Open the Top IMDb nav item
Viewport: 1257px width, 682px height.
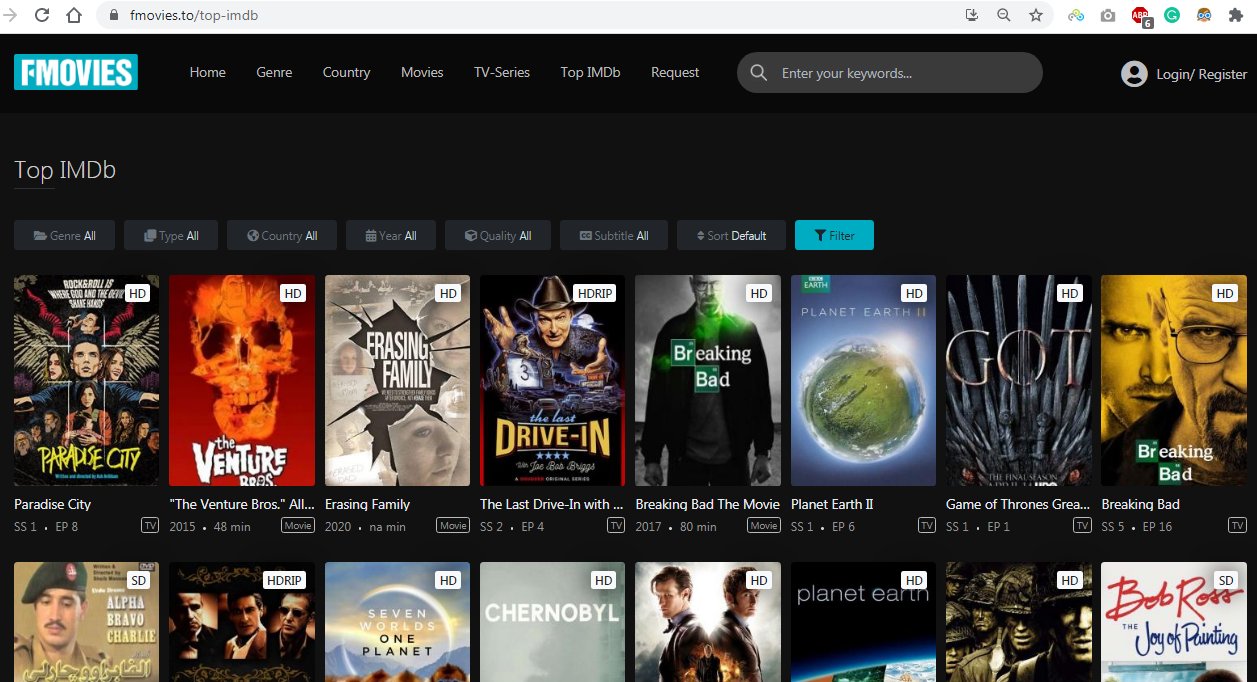(590, 72)
